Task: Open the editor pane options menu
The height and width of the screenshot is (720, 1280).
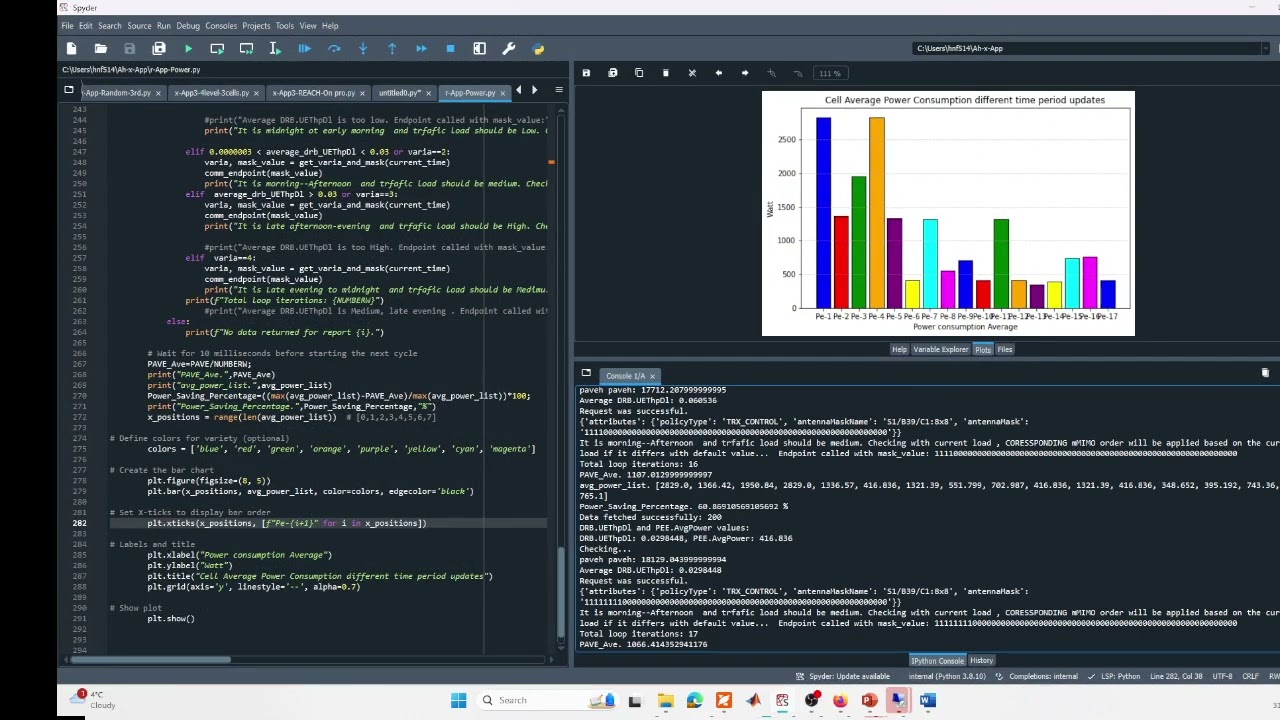Action: 558,91
